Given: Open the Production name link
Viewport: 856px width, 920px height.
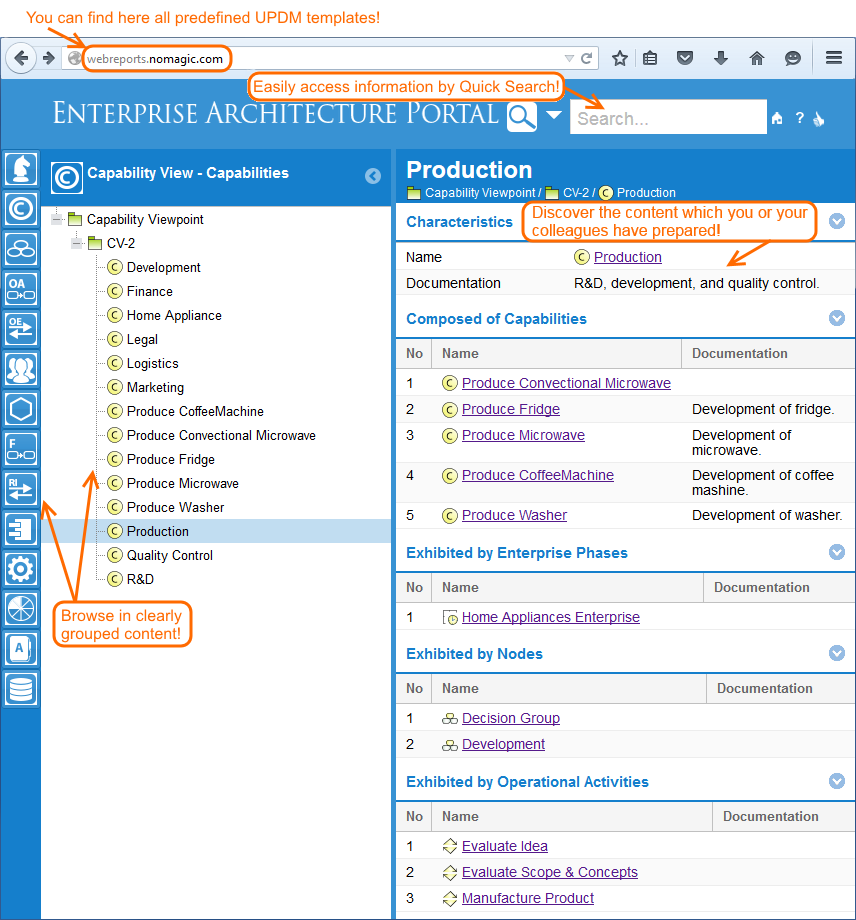Looking at the screenshot, I should (x=627, y=257).
